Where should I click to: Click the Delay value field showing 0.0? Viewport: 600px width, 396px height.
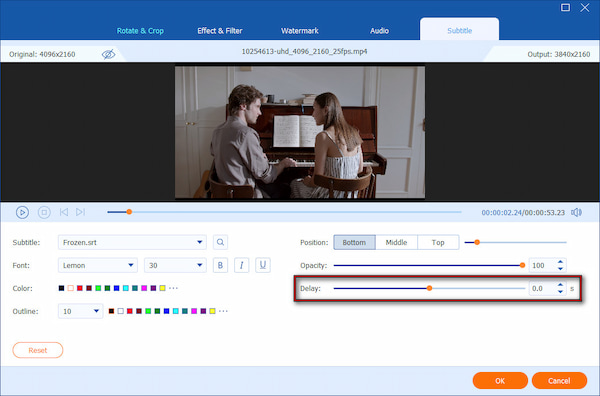click(x=542, y=288)
